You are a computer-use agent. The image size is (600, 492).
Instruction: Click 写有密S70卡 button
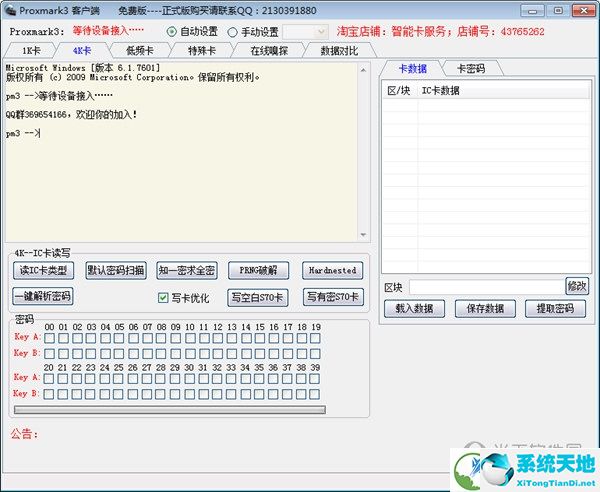click(x=333, y=297)
